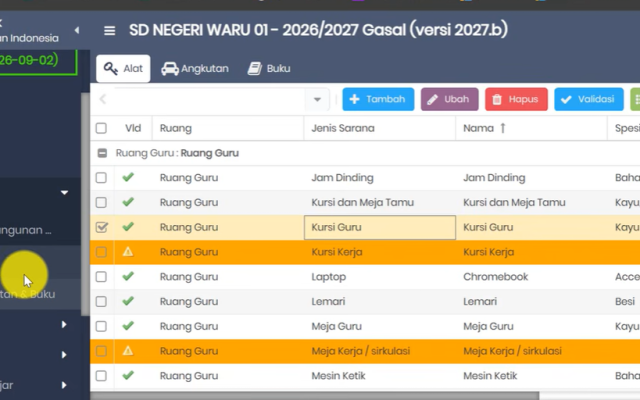This screenshot has width=640, height=400.
Task: Click the green check in Meja Guru row
Action: coord(128,326)
